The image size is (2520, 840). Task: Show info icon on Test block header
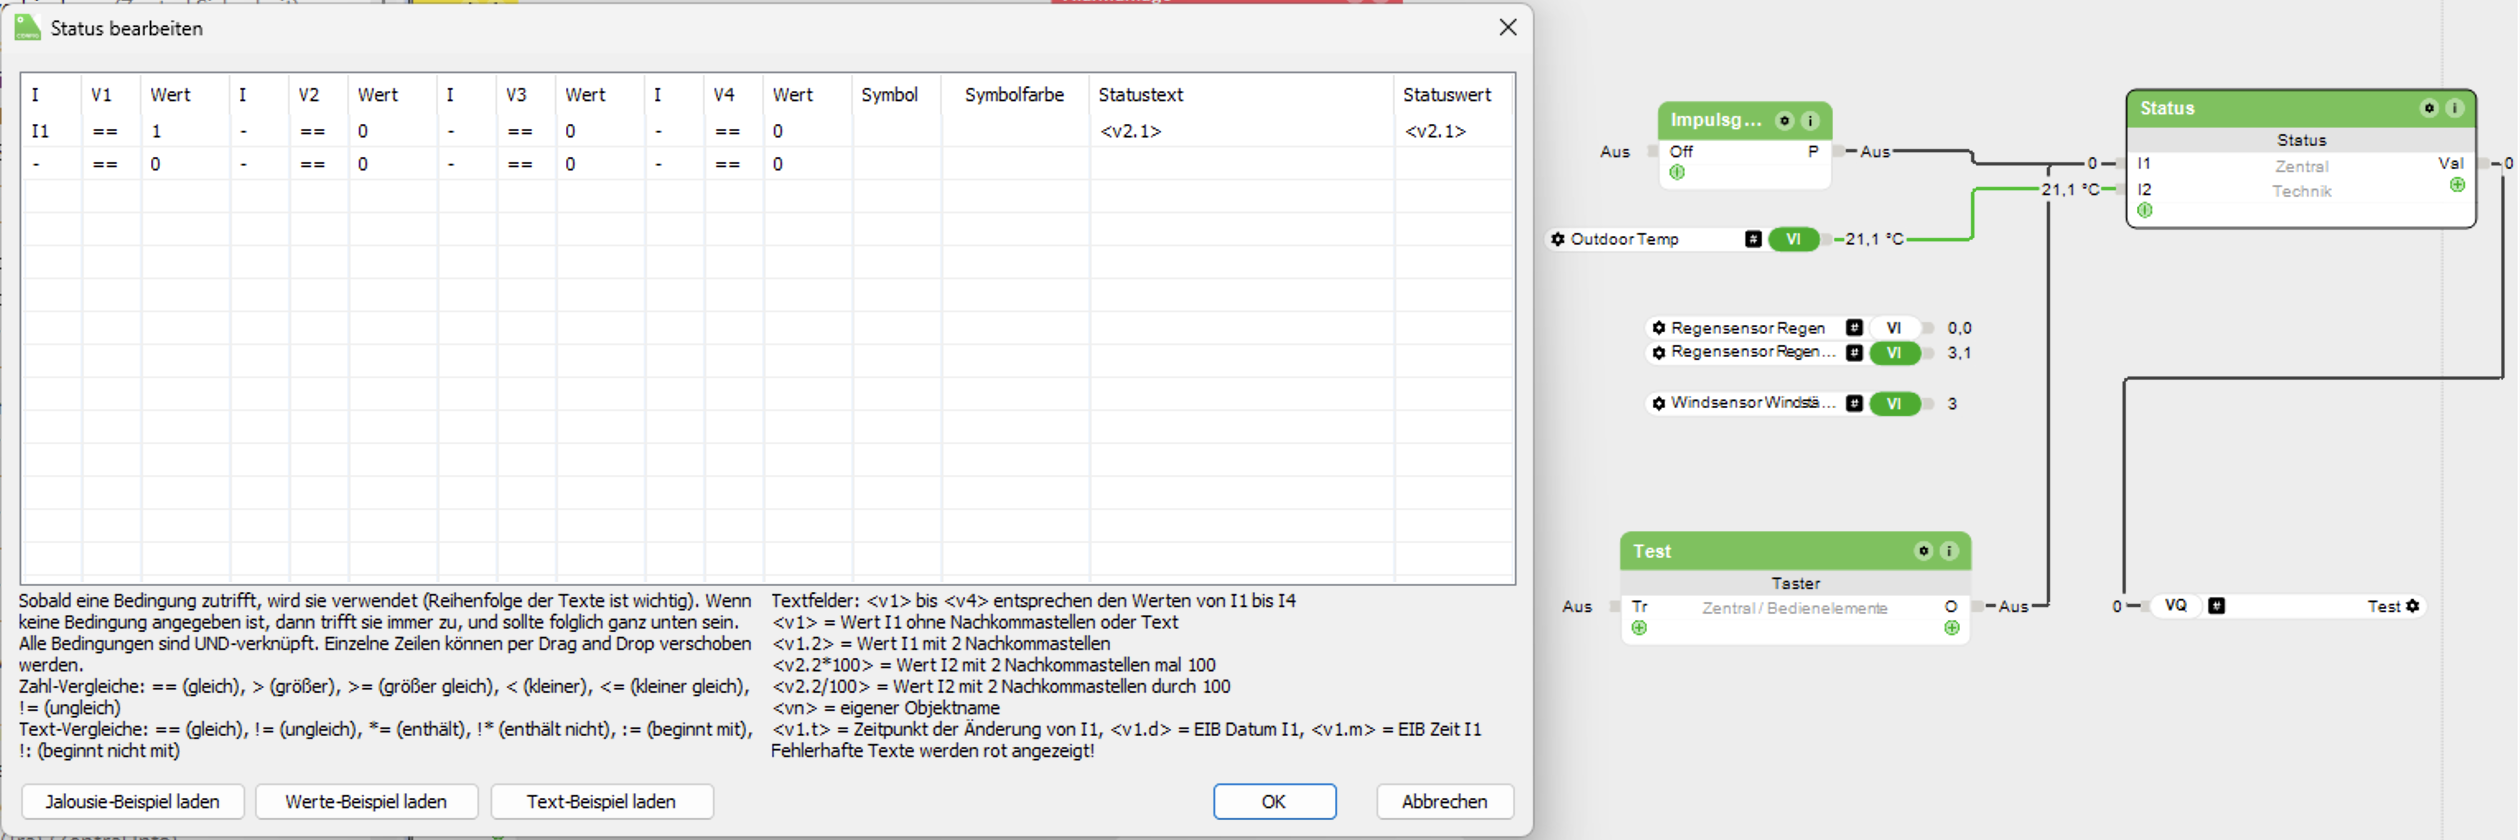tap(1950, 551)
